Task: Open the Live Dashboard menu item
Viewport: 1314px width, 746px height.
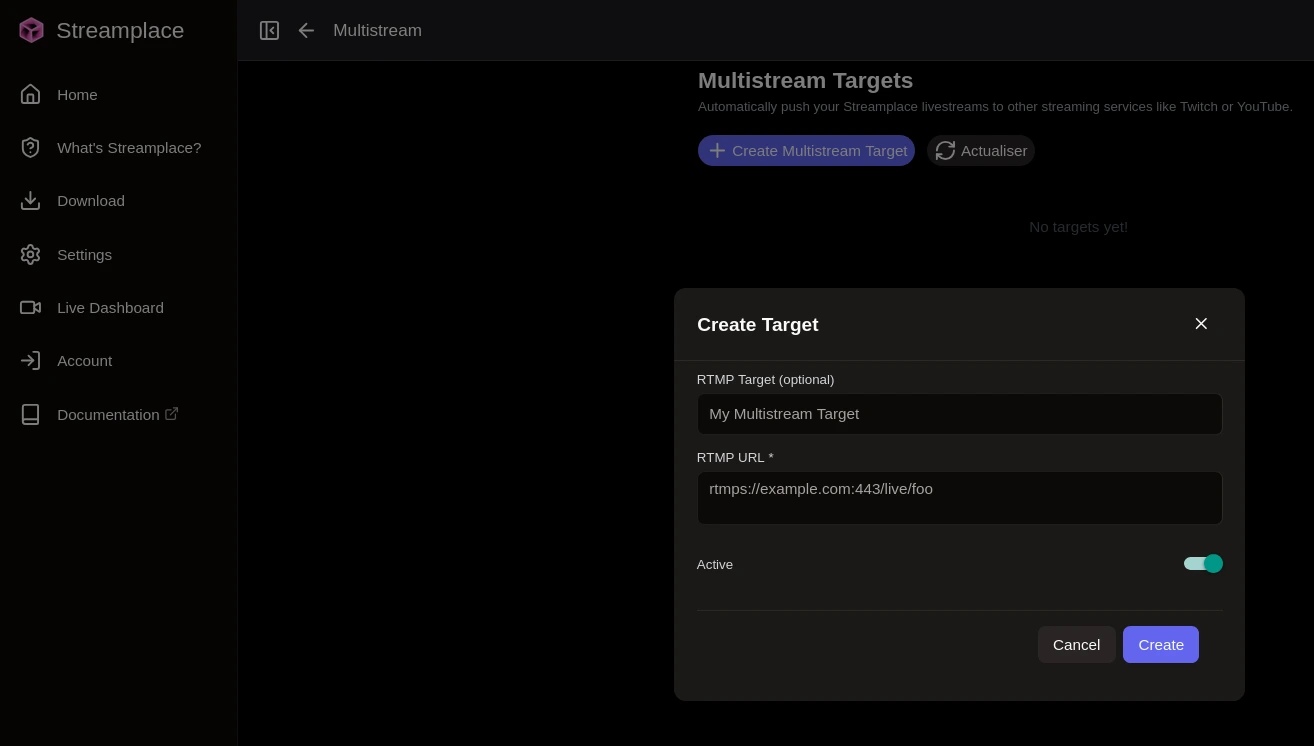Action: coord(110,308)
